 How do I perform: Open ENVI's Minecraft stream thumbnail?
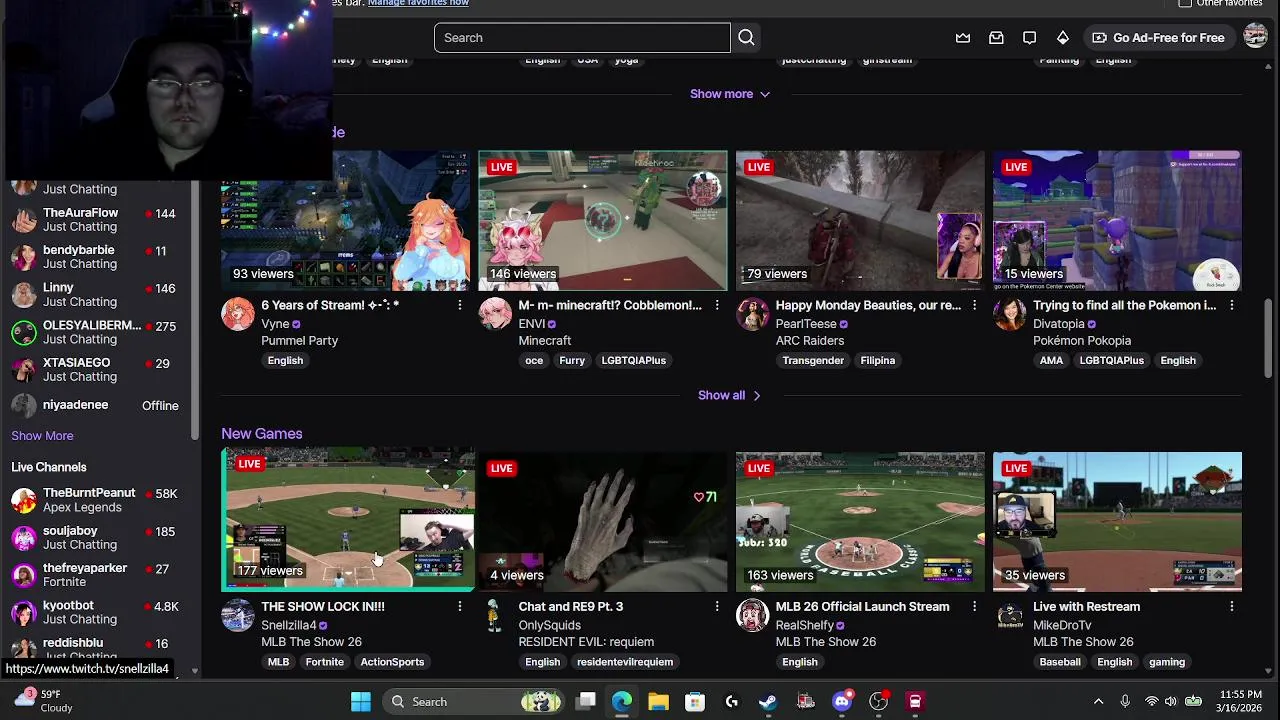click(x=603, y=221)
